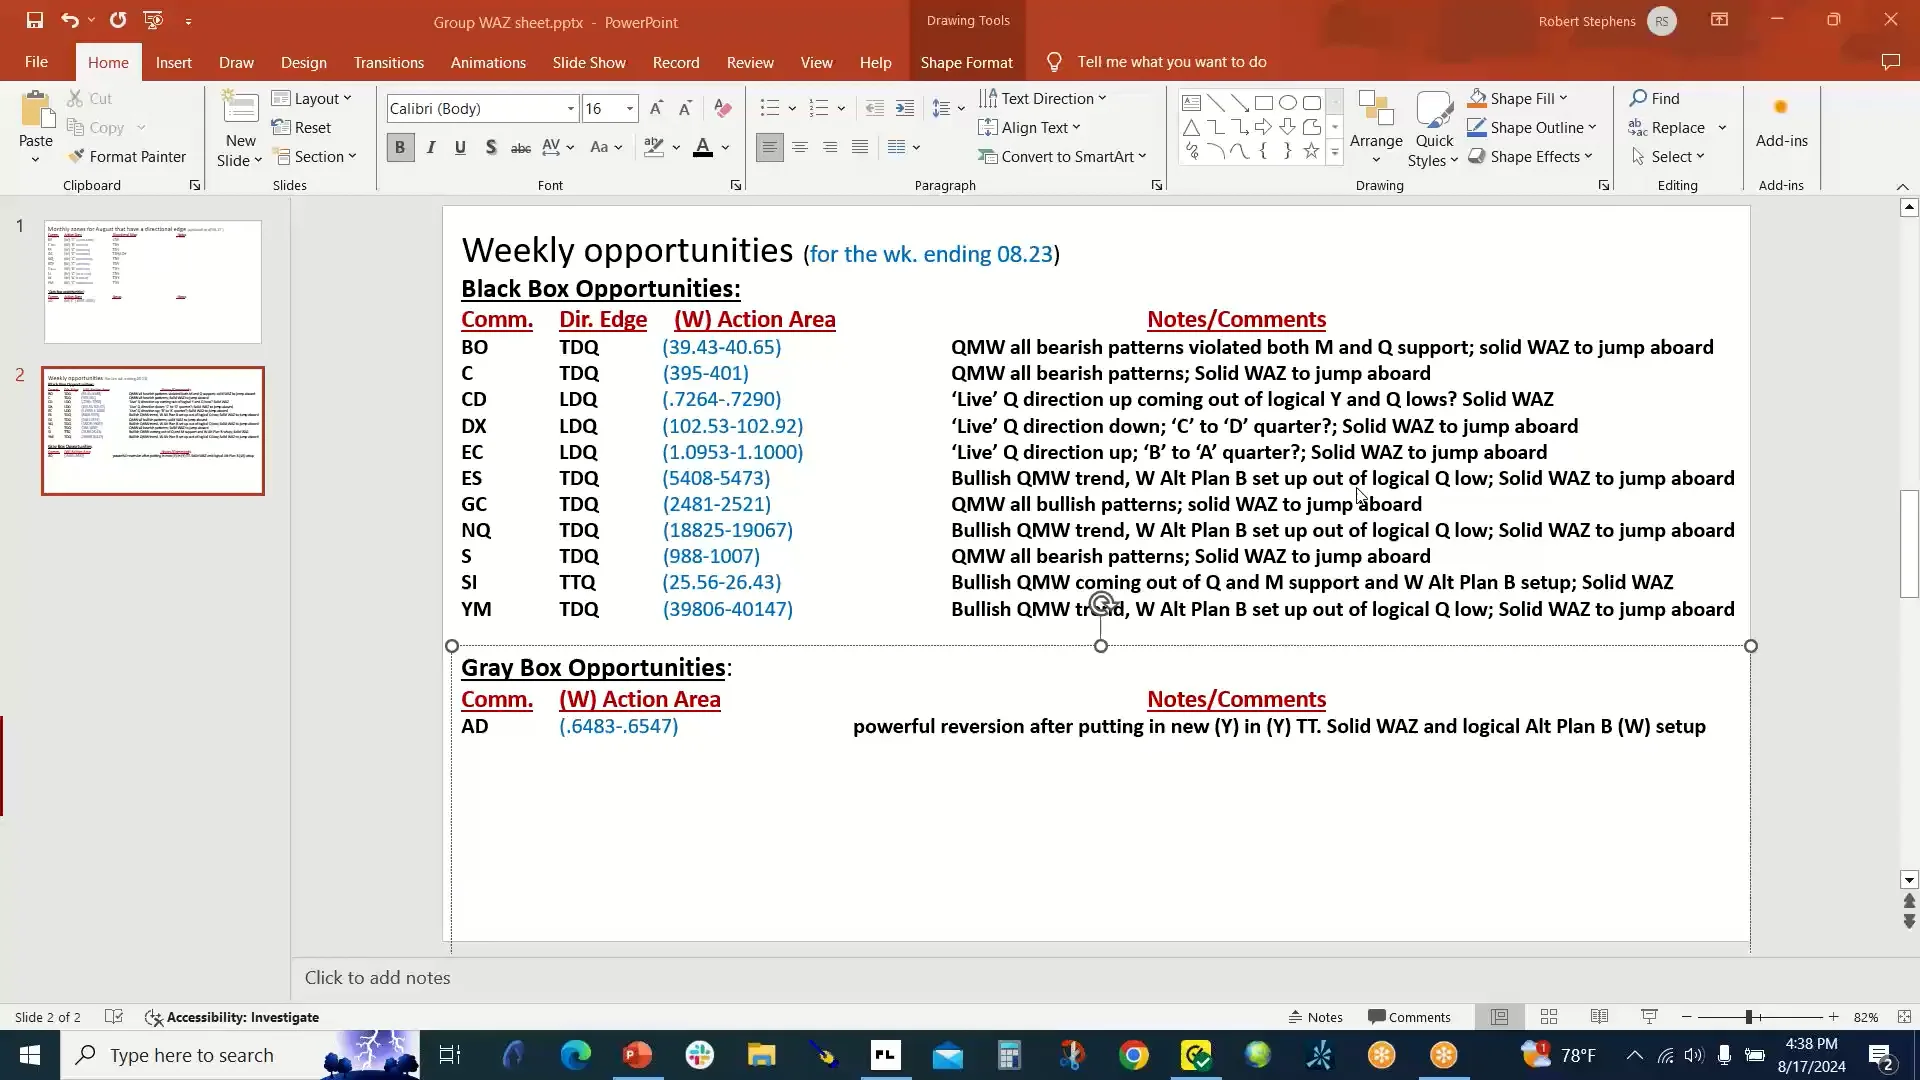Toggle Underline formatting
This screenshot has height=1080, width=1920.
(460, 147)
